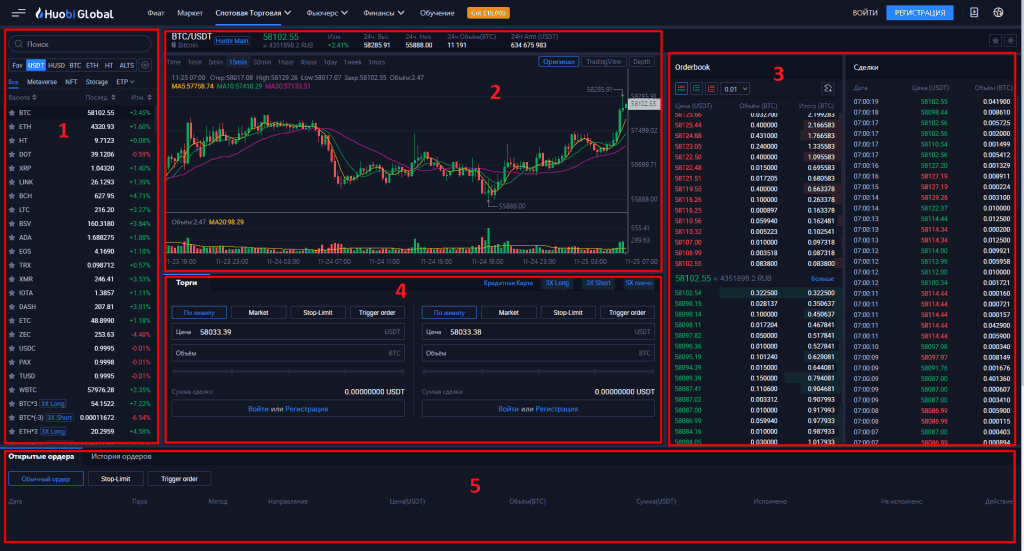The height and width of the screenshot is (551, 1024).
Task: Switch to the HUSD market tab
Action: (x=56, y=65)
